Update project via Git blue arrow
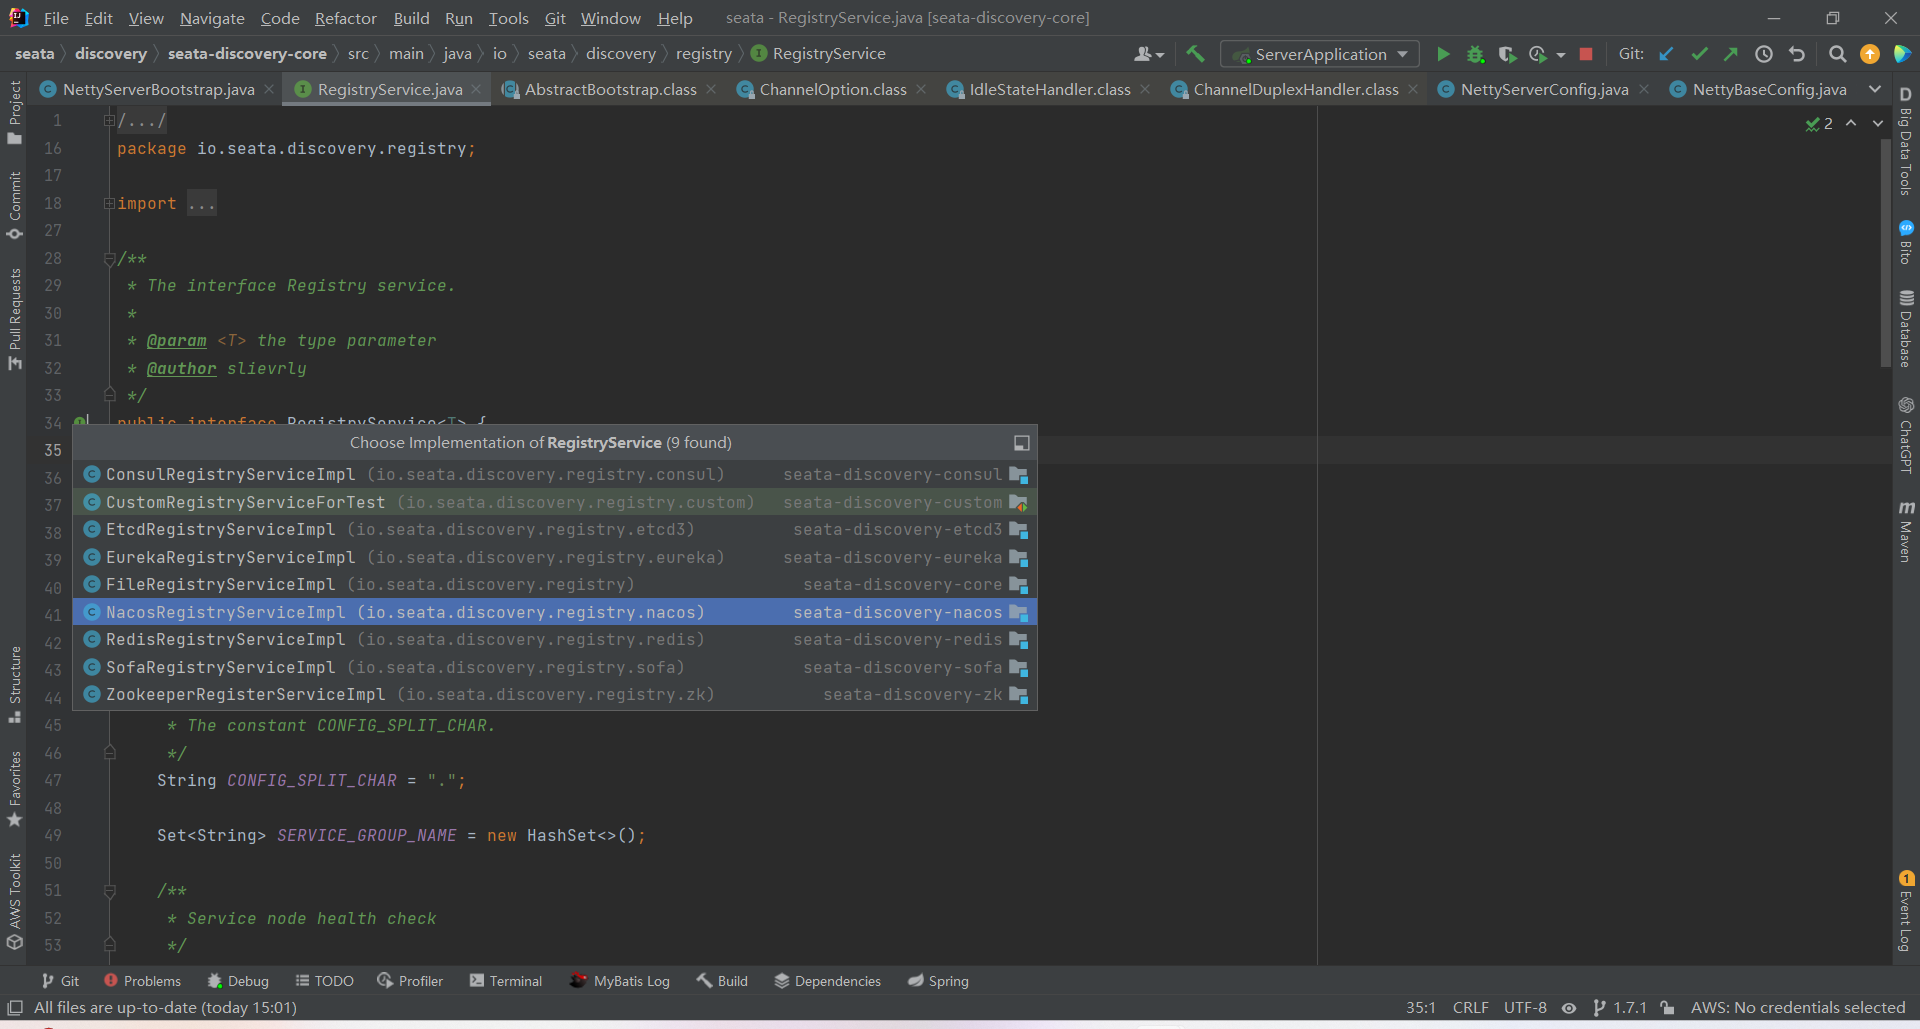 pyautogui.click(x=1666, y=54)
